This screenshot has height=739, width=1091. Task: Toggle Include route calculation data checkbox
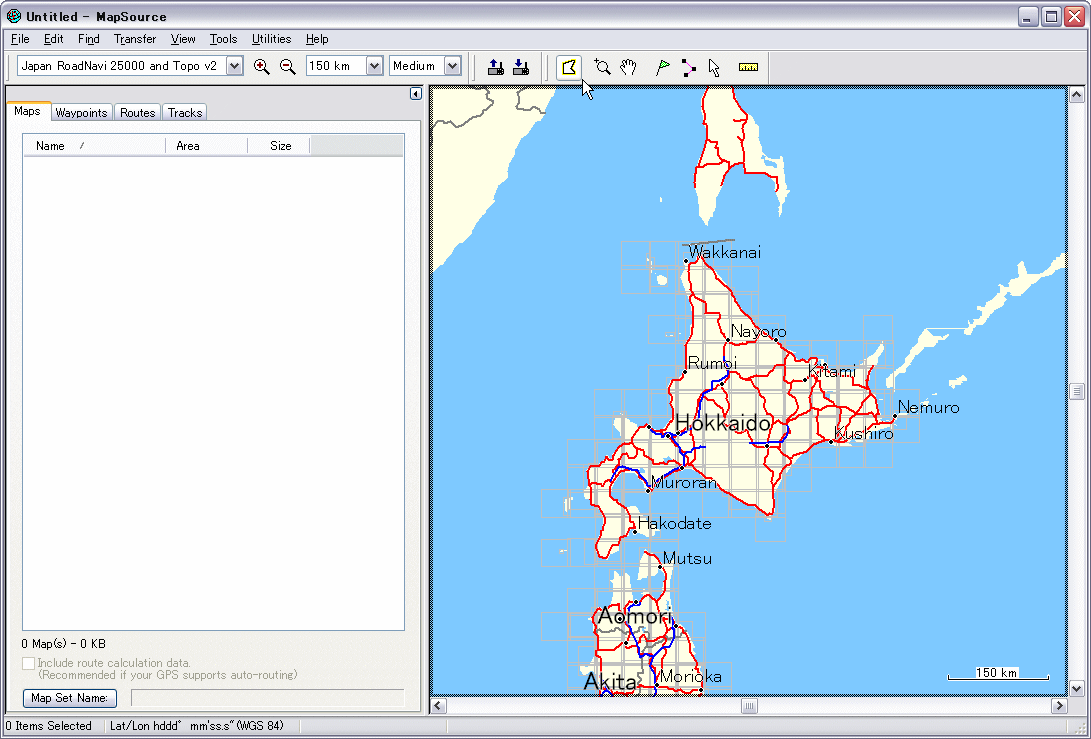(29, 663)
